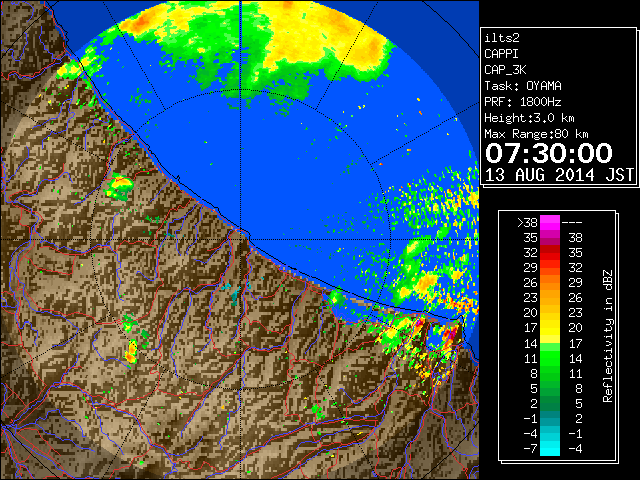This screenshot has width=640, height=480.
Task: Click the 'Reflectivity in dBZ' legend title
Action: tap(608, 336)
